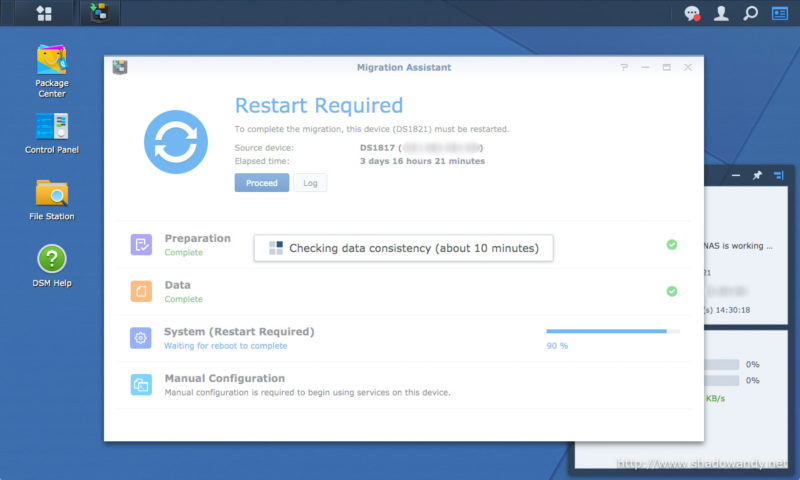Click the 14:30:18 uptime text in widget
This screenshot has height=480, width=800.
pyautogui.click(x=733, y=310)
